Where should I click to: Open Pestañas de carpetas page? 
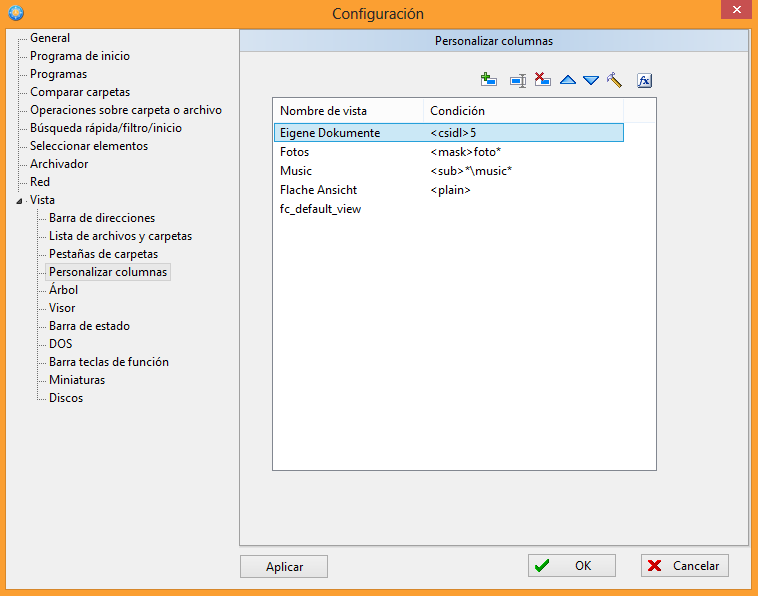(103, 254)
